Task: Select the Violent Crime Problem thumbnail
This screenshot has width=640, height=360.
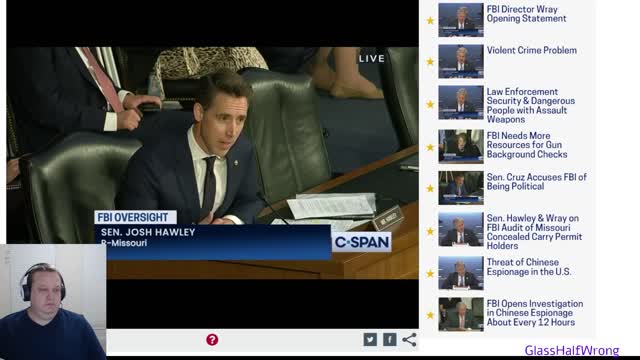Action: [461, 61]
